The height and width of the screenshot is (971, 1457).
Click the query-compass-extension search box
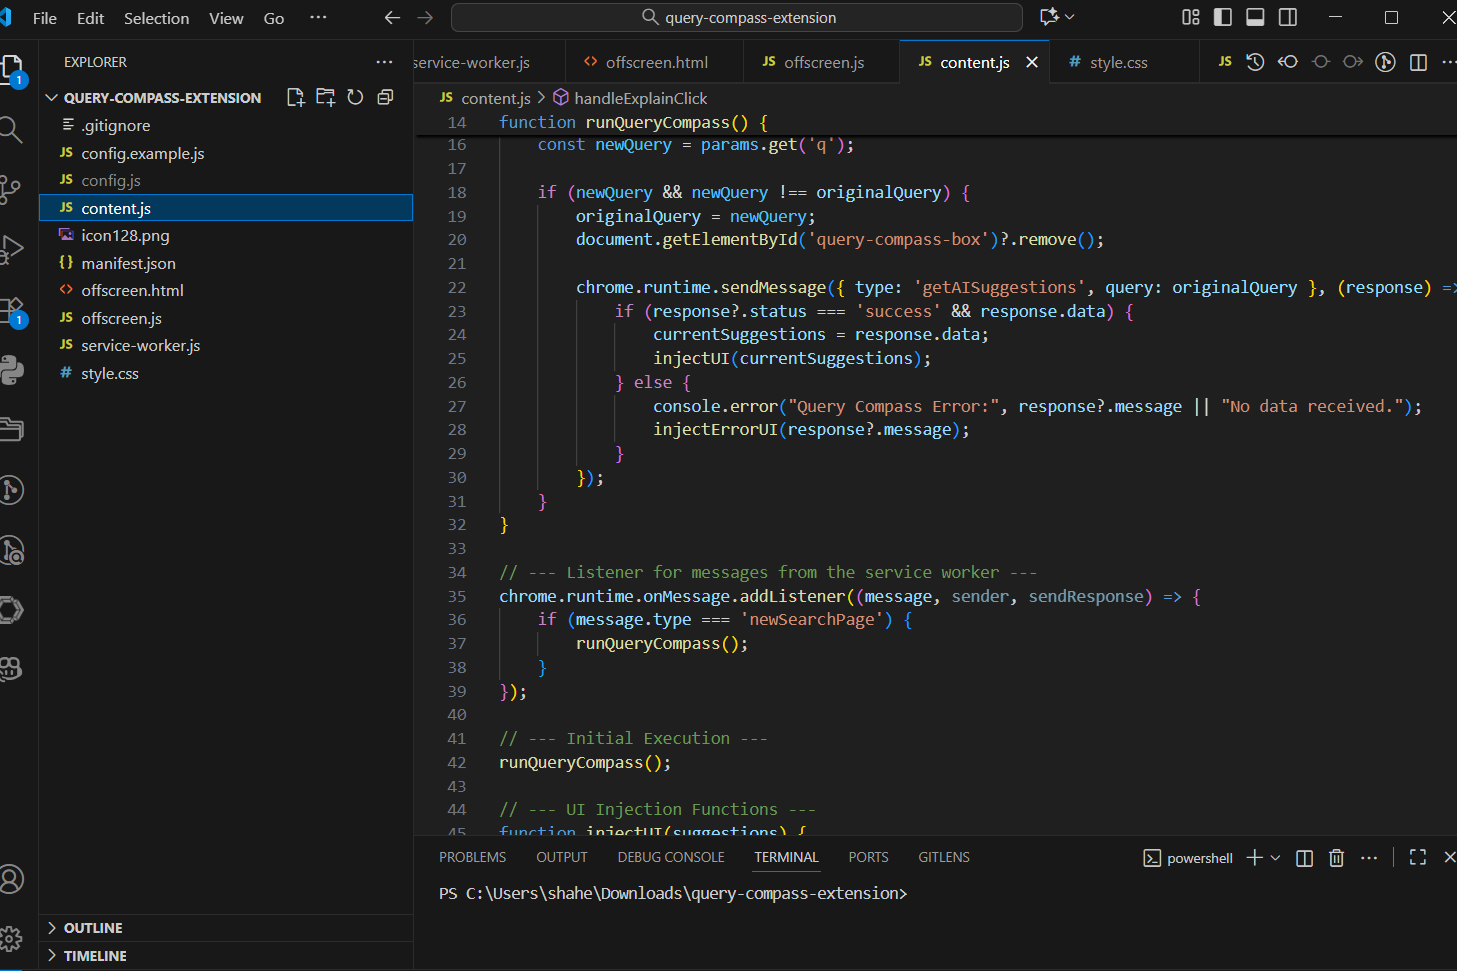737,17
